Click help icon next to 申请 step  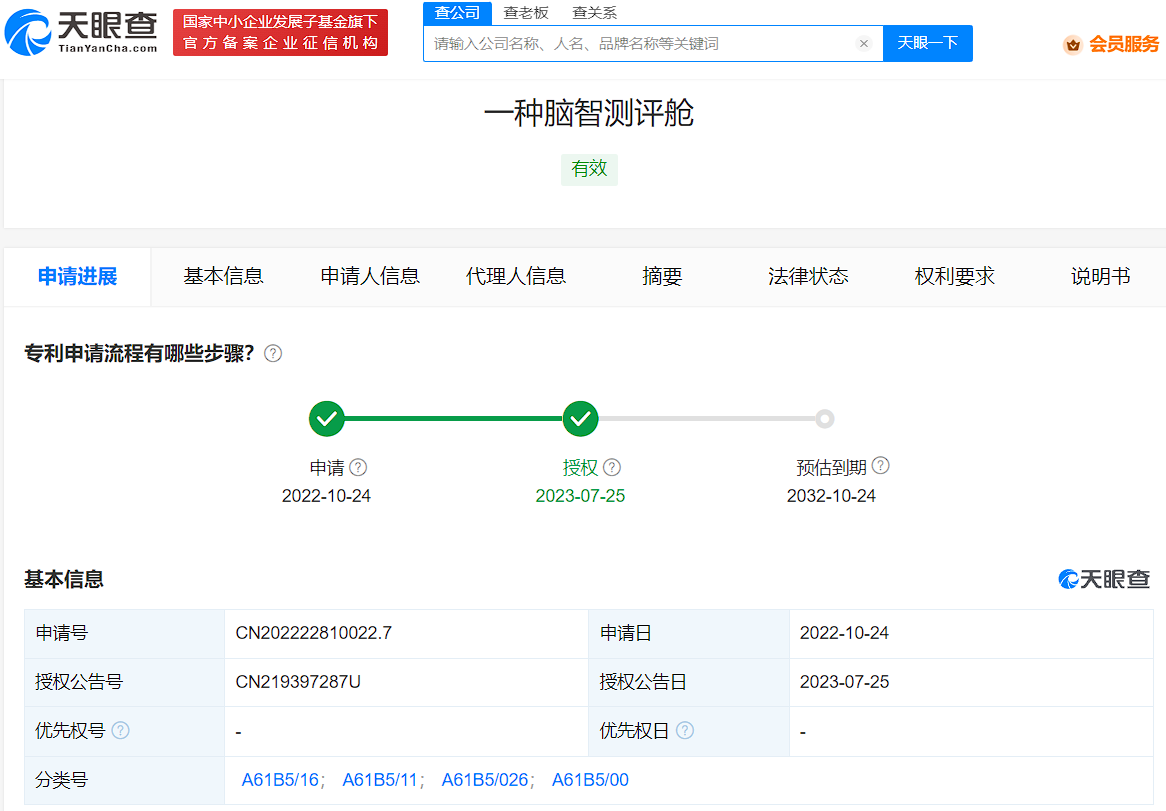pyautogui.click(x=358, y=467)
